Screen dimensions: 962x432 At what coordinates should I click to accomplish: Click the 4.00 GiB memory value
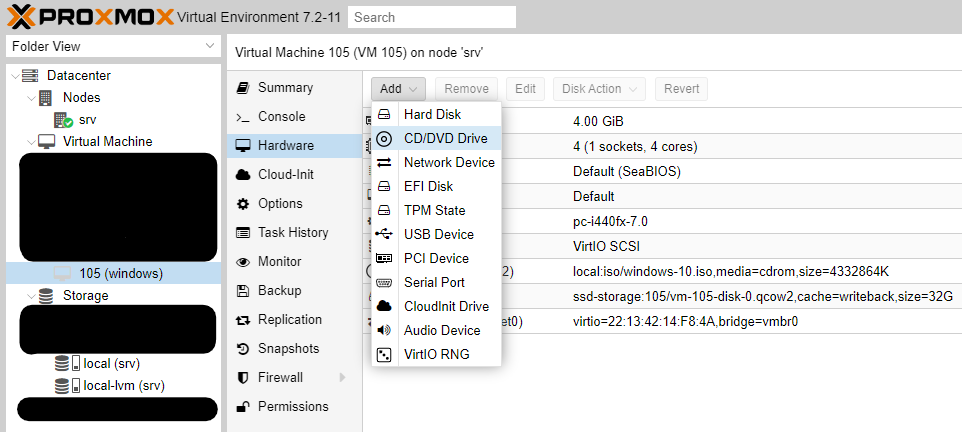[598, 122]
